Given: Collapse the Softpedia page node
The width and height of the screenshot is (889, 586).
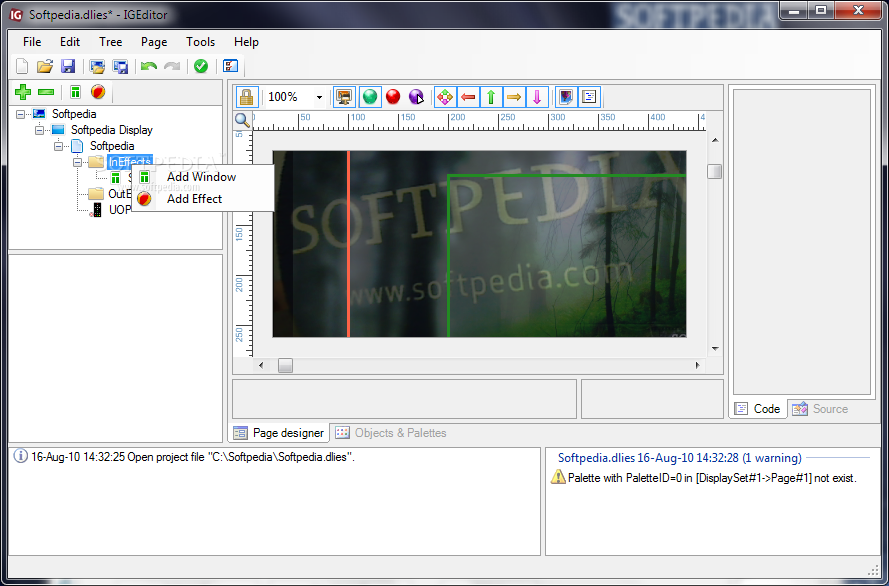Looking at the screenshot, I should 58,146.
